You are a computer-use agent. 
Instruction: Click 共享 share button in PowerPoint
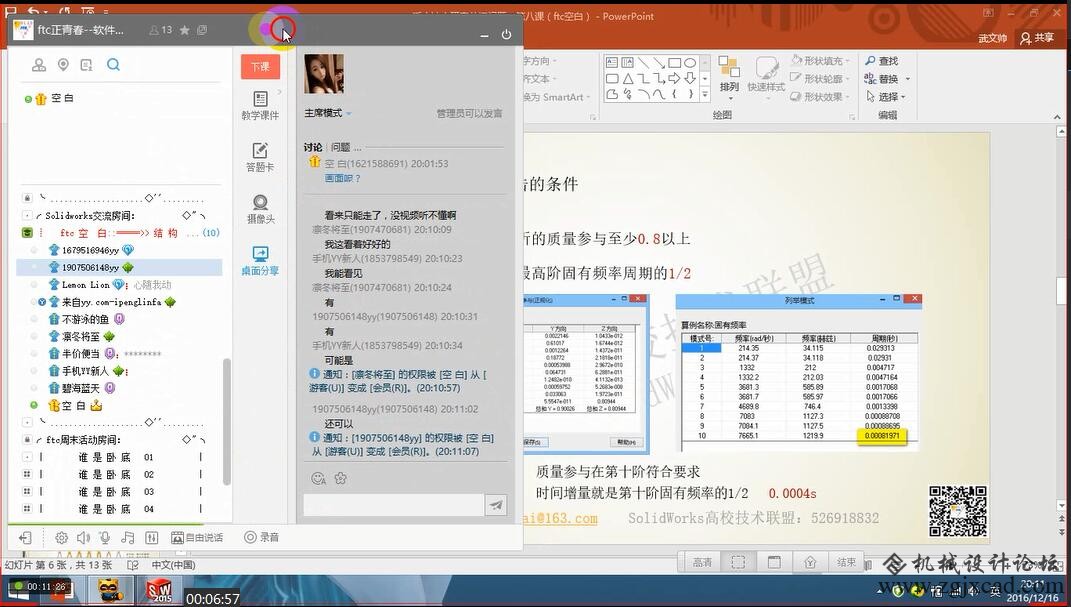pyautogui.click(x=1037, y=38)
